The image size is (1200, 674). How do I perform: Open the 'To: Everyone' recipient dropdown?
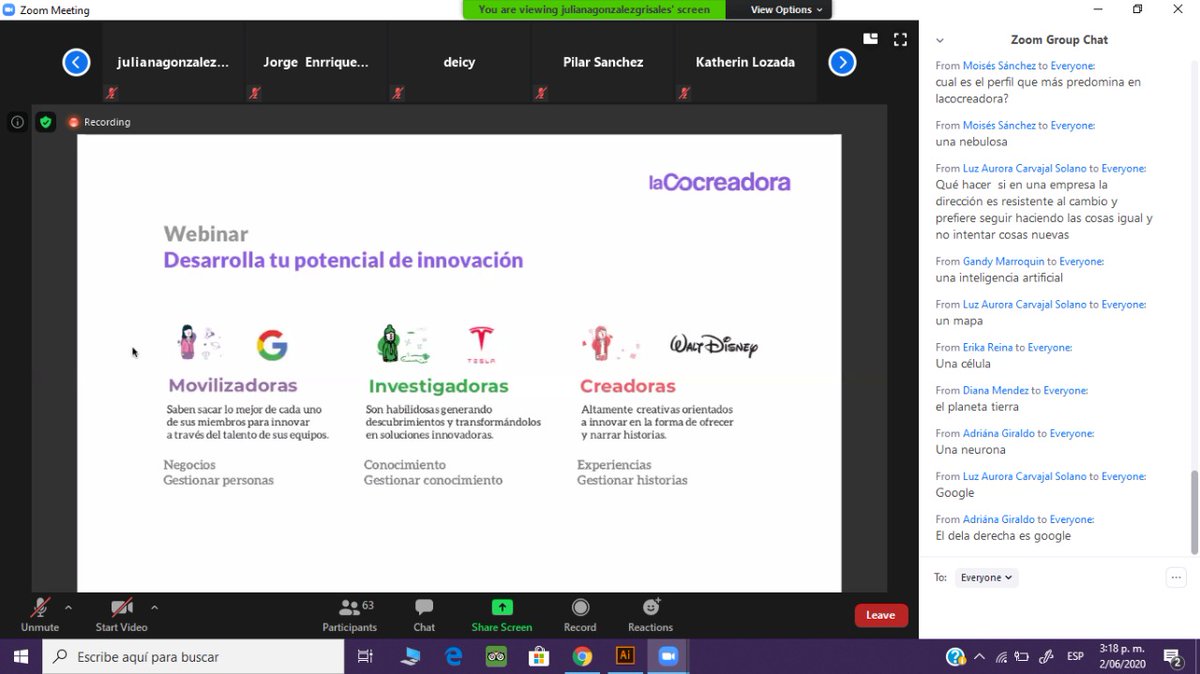(x=986, y=577)
